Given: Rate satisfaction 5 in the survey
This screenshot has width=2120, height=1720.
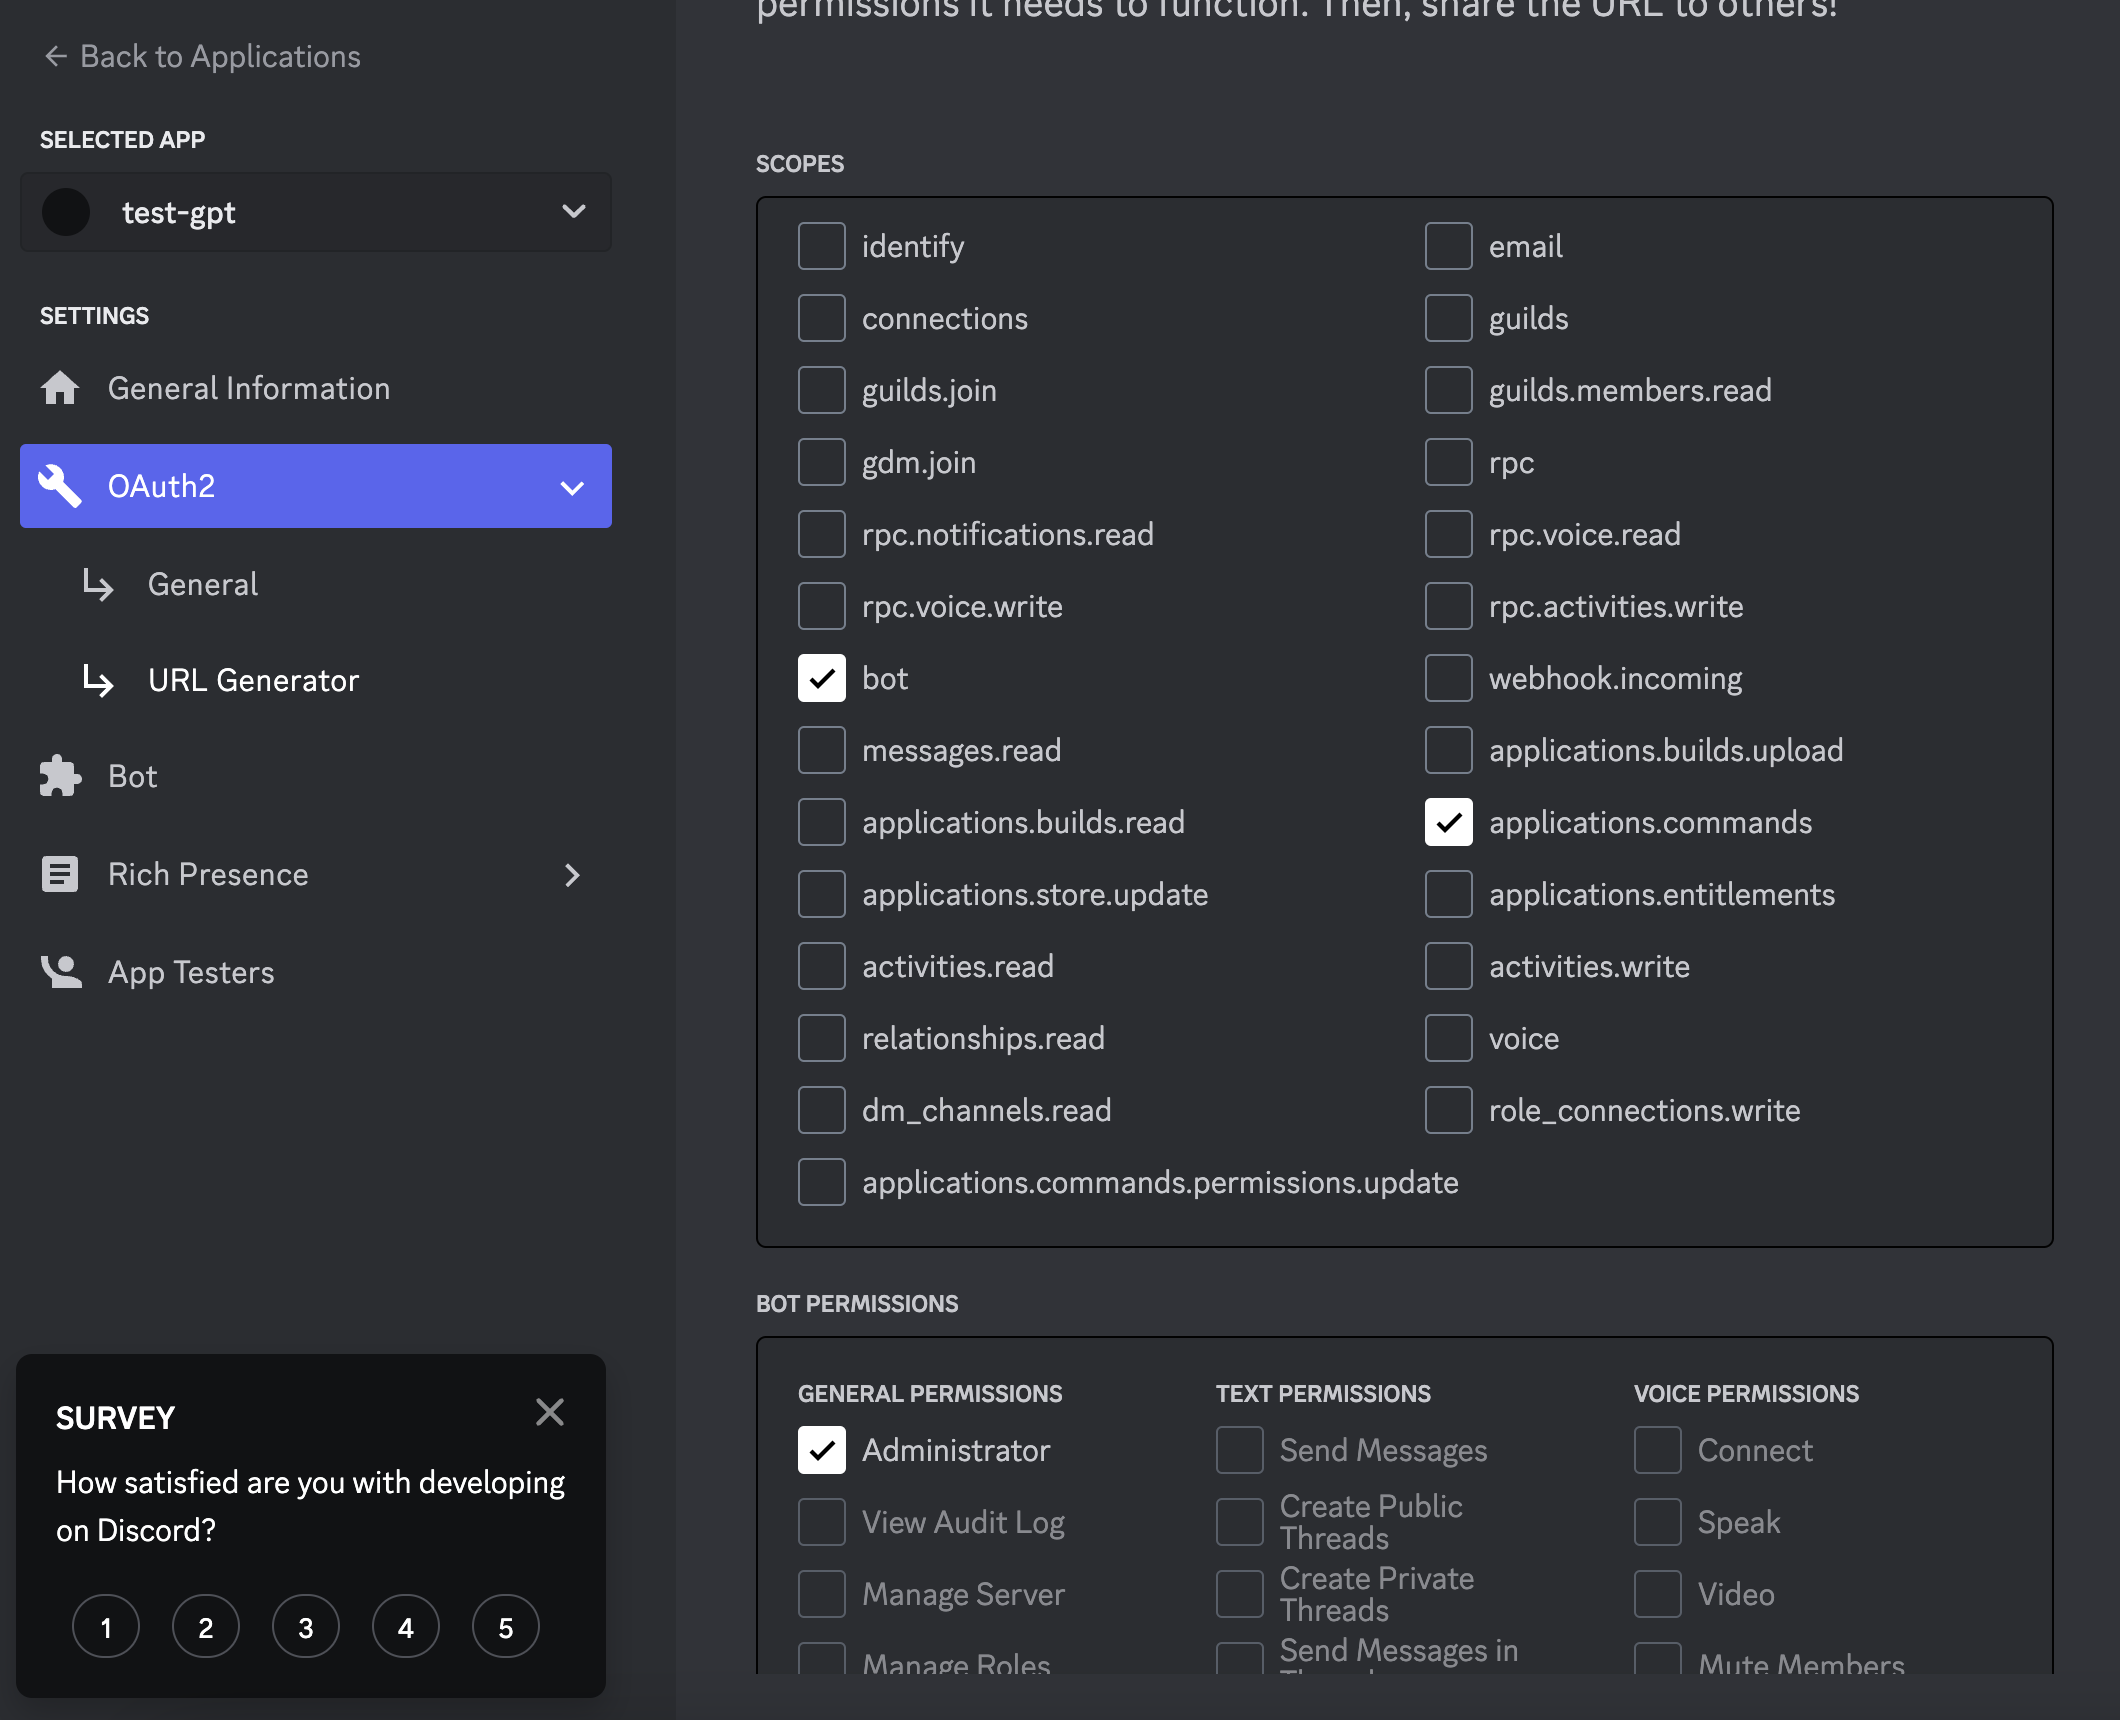Looking at the screenshot, I should point(506,1627).
